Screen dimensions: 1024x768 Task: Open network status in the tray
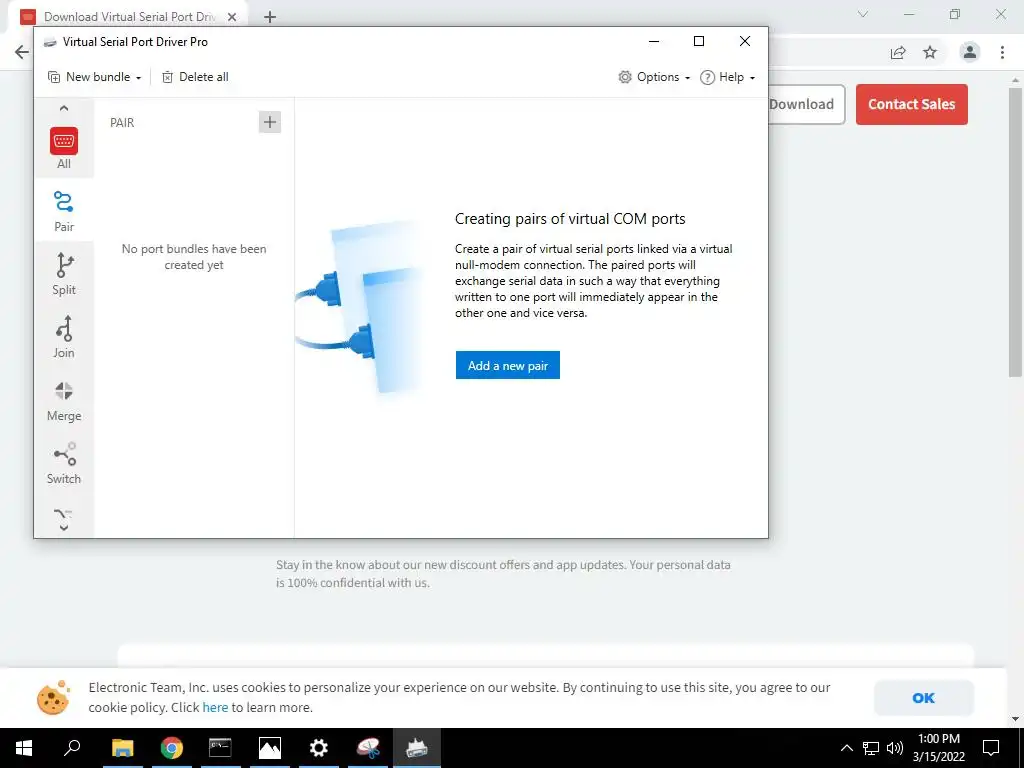(871, 748)
